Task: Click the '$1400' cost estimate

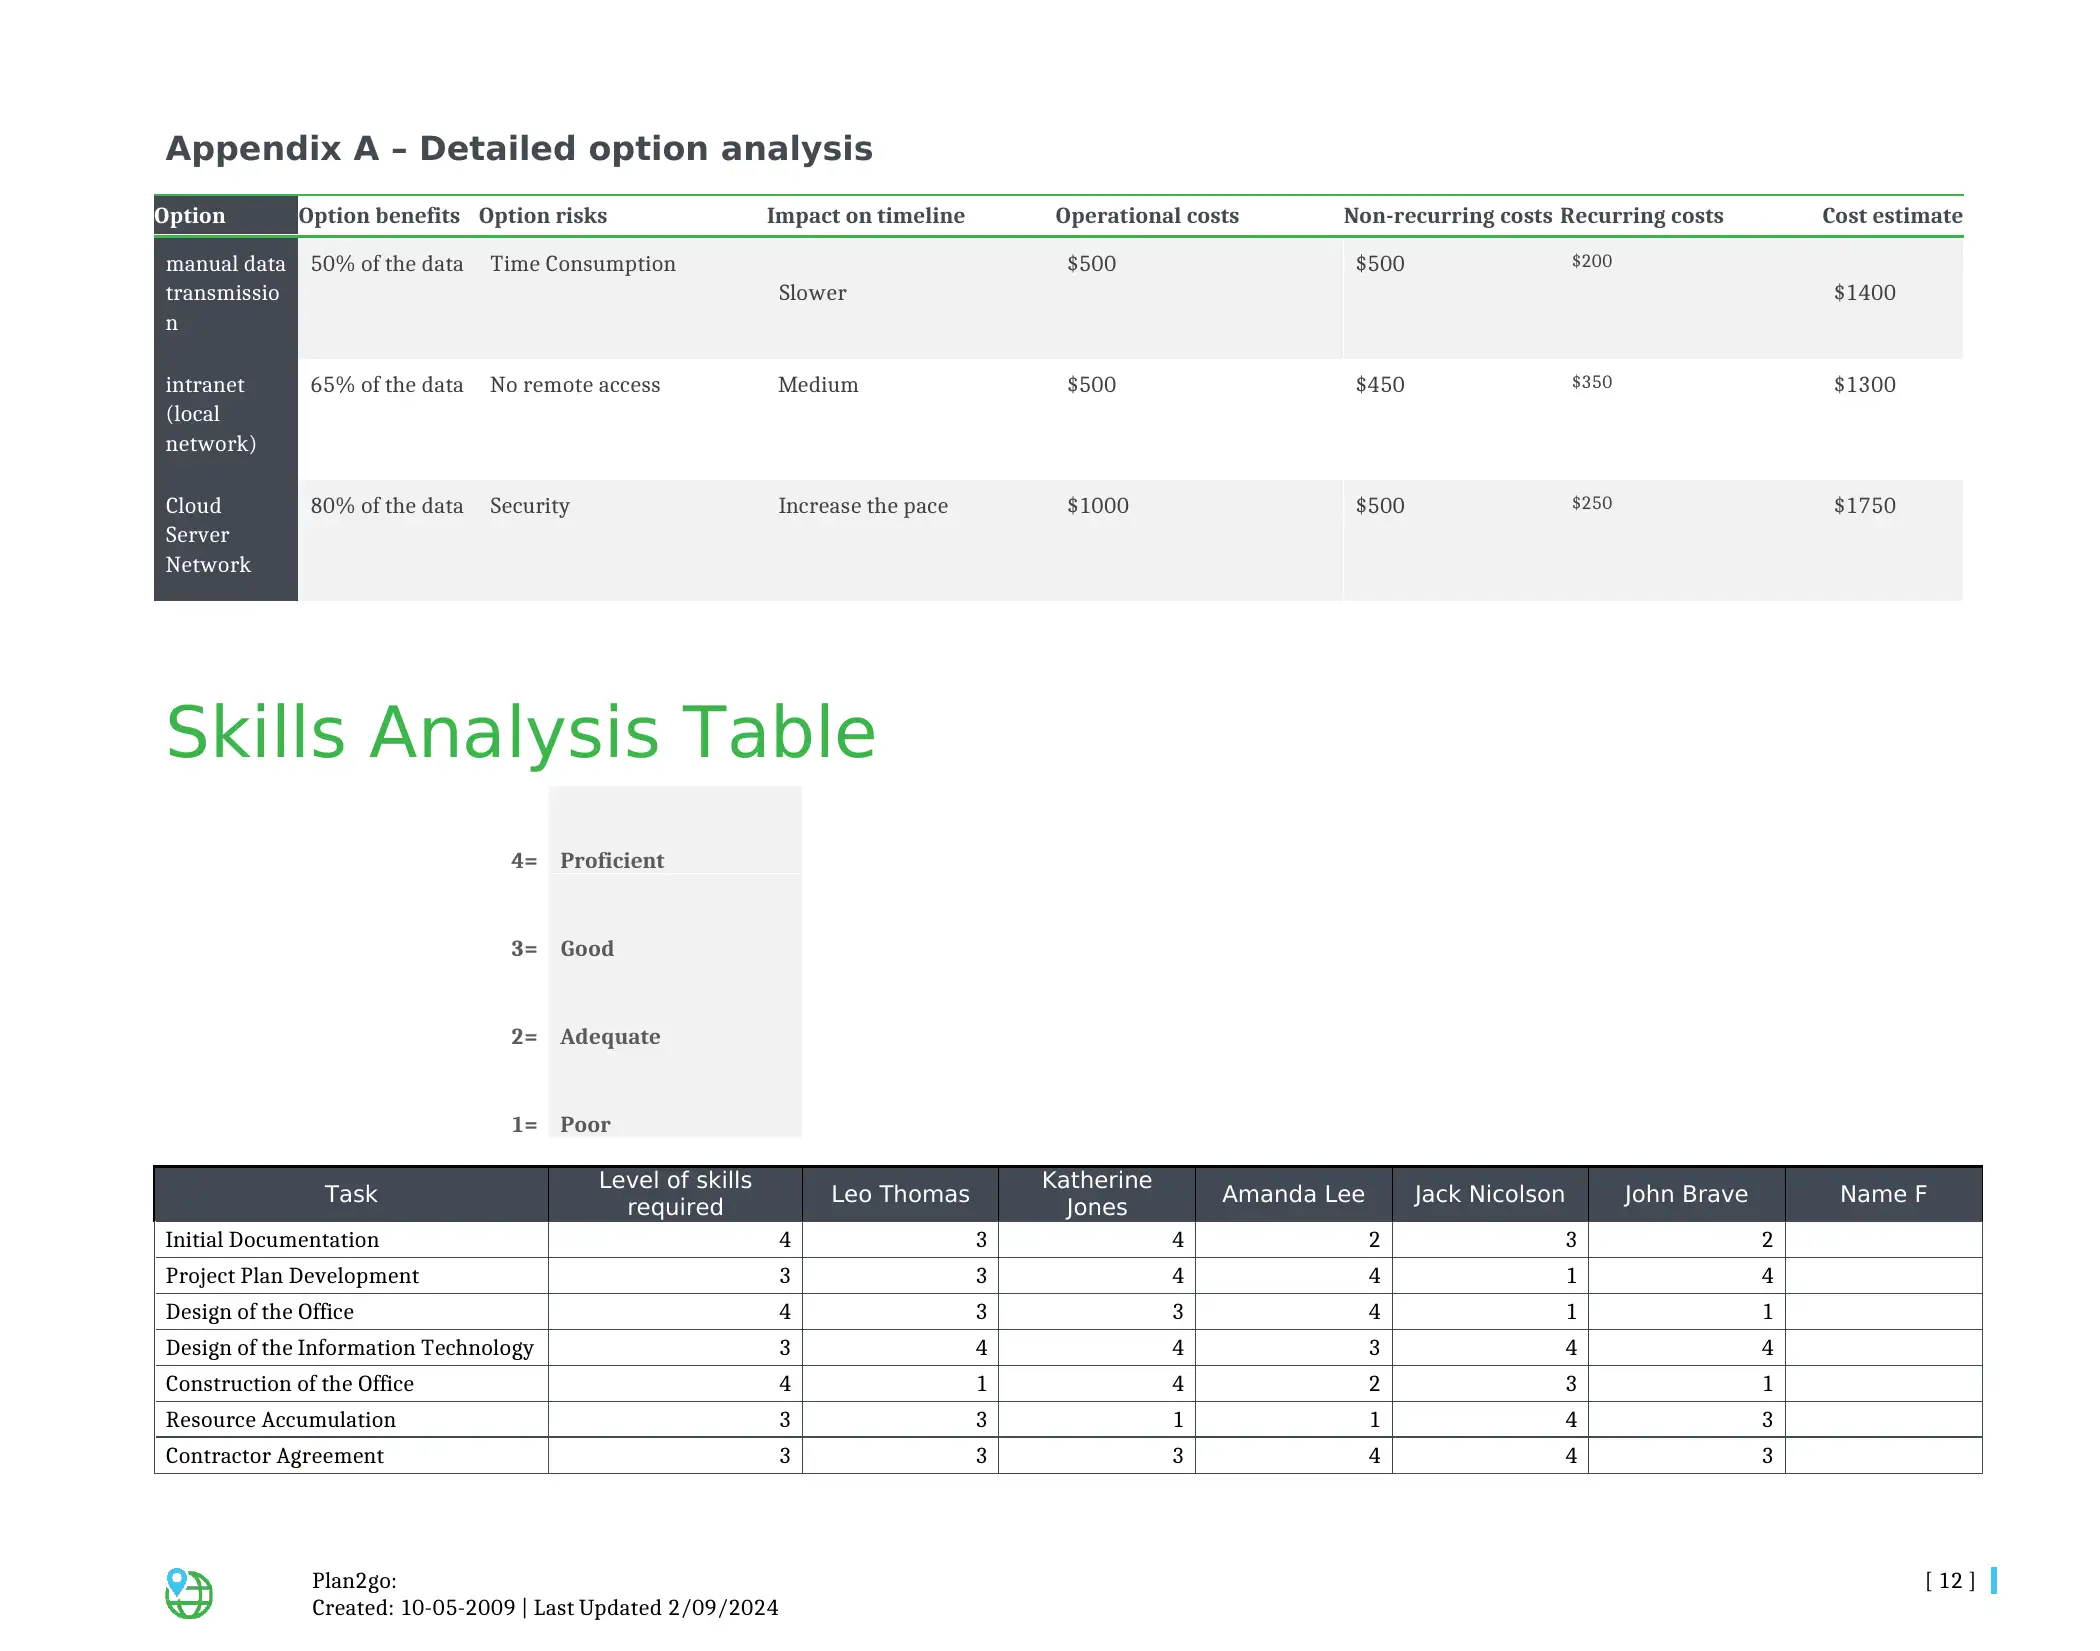Action: [x=1865, y=293]
